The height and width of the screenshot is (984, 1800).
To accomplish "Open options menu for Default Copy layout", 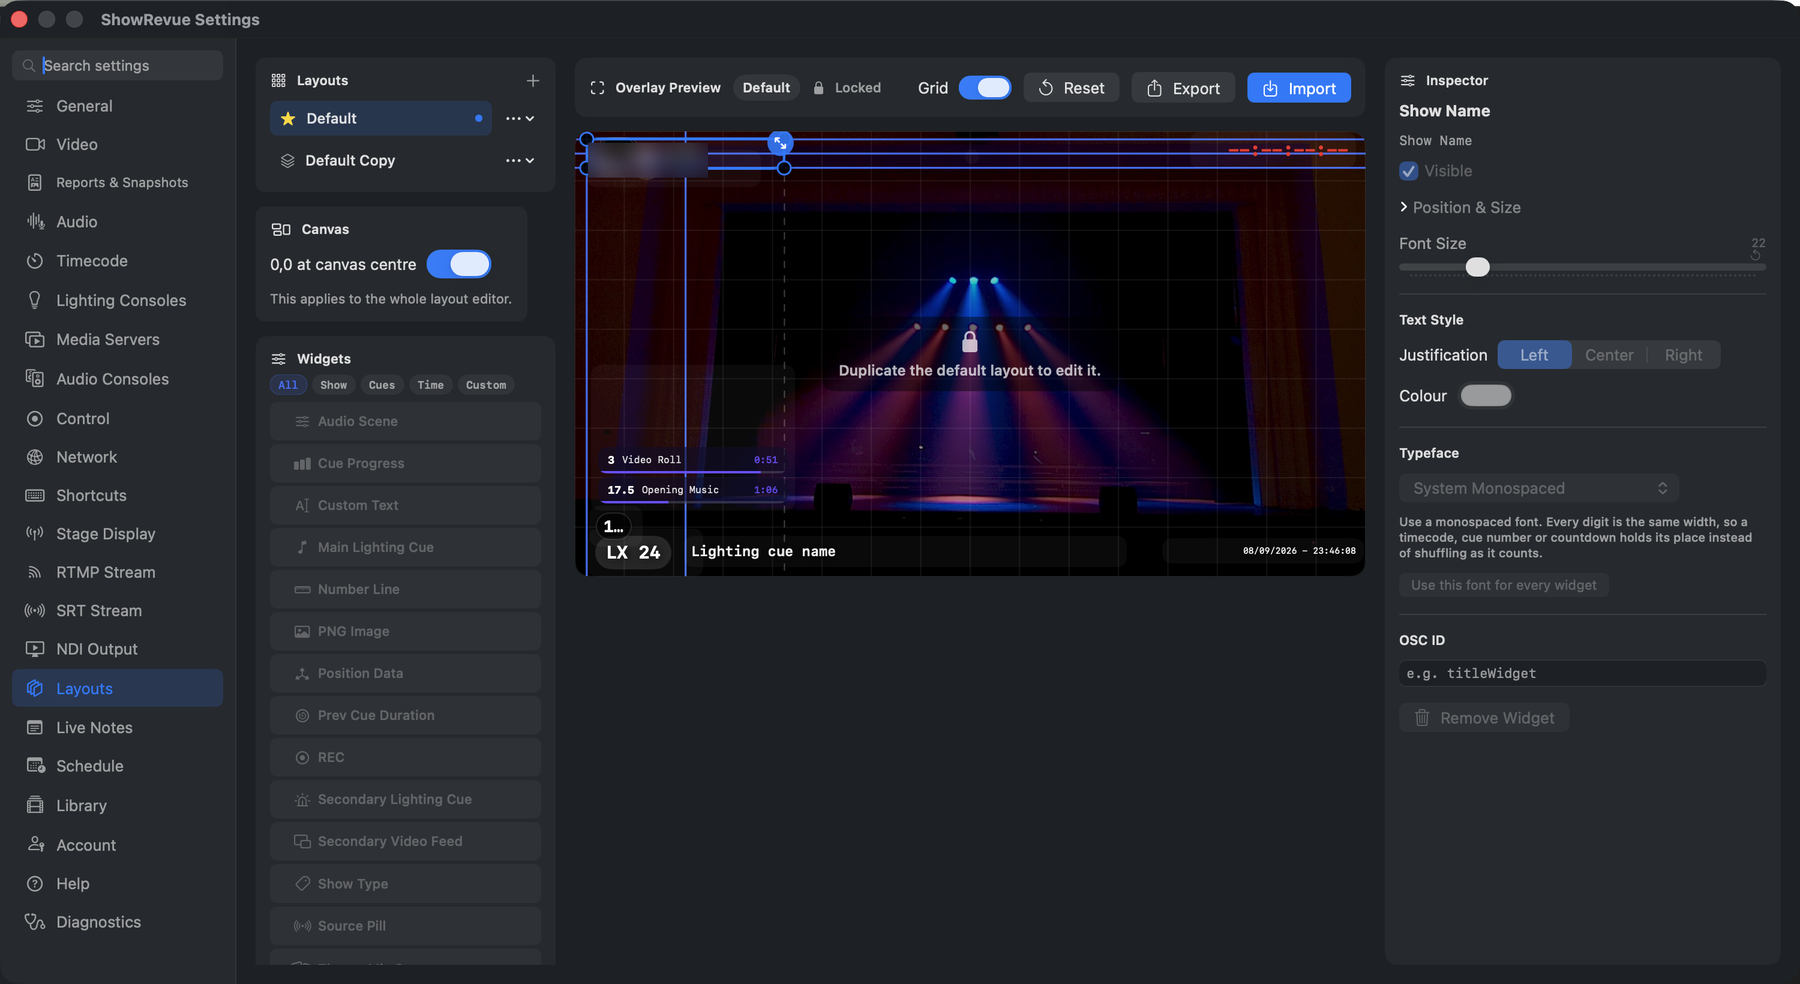I will point(519,161).
